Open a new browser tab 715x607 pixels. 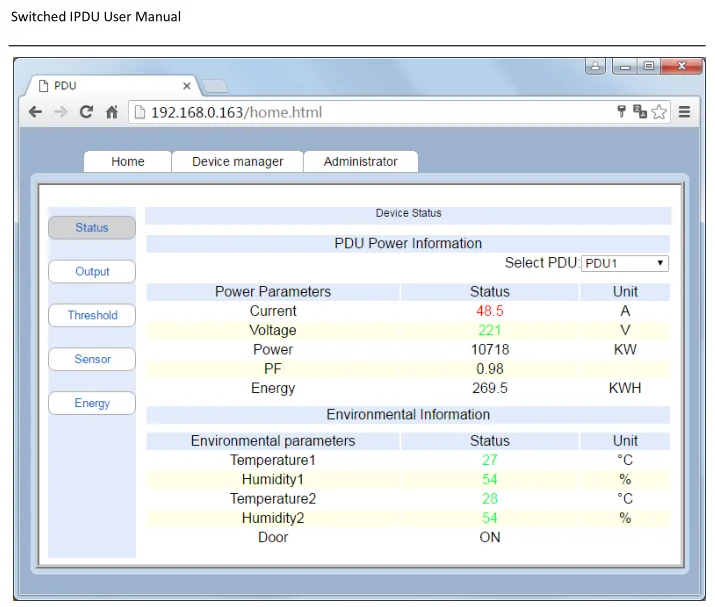[x=215, y=86]
